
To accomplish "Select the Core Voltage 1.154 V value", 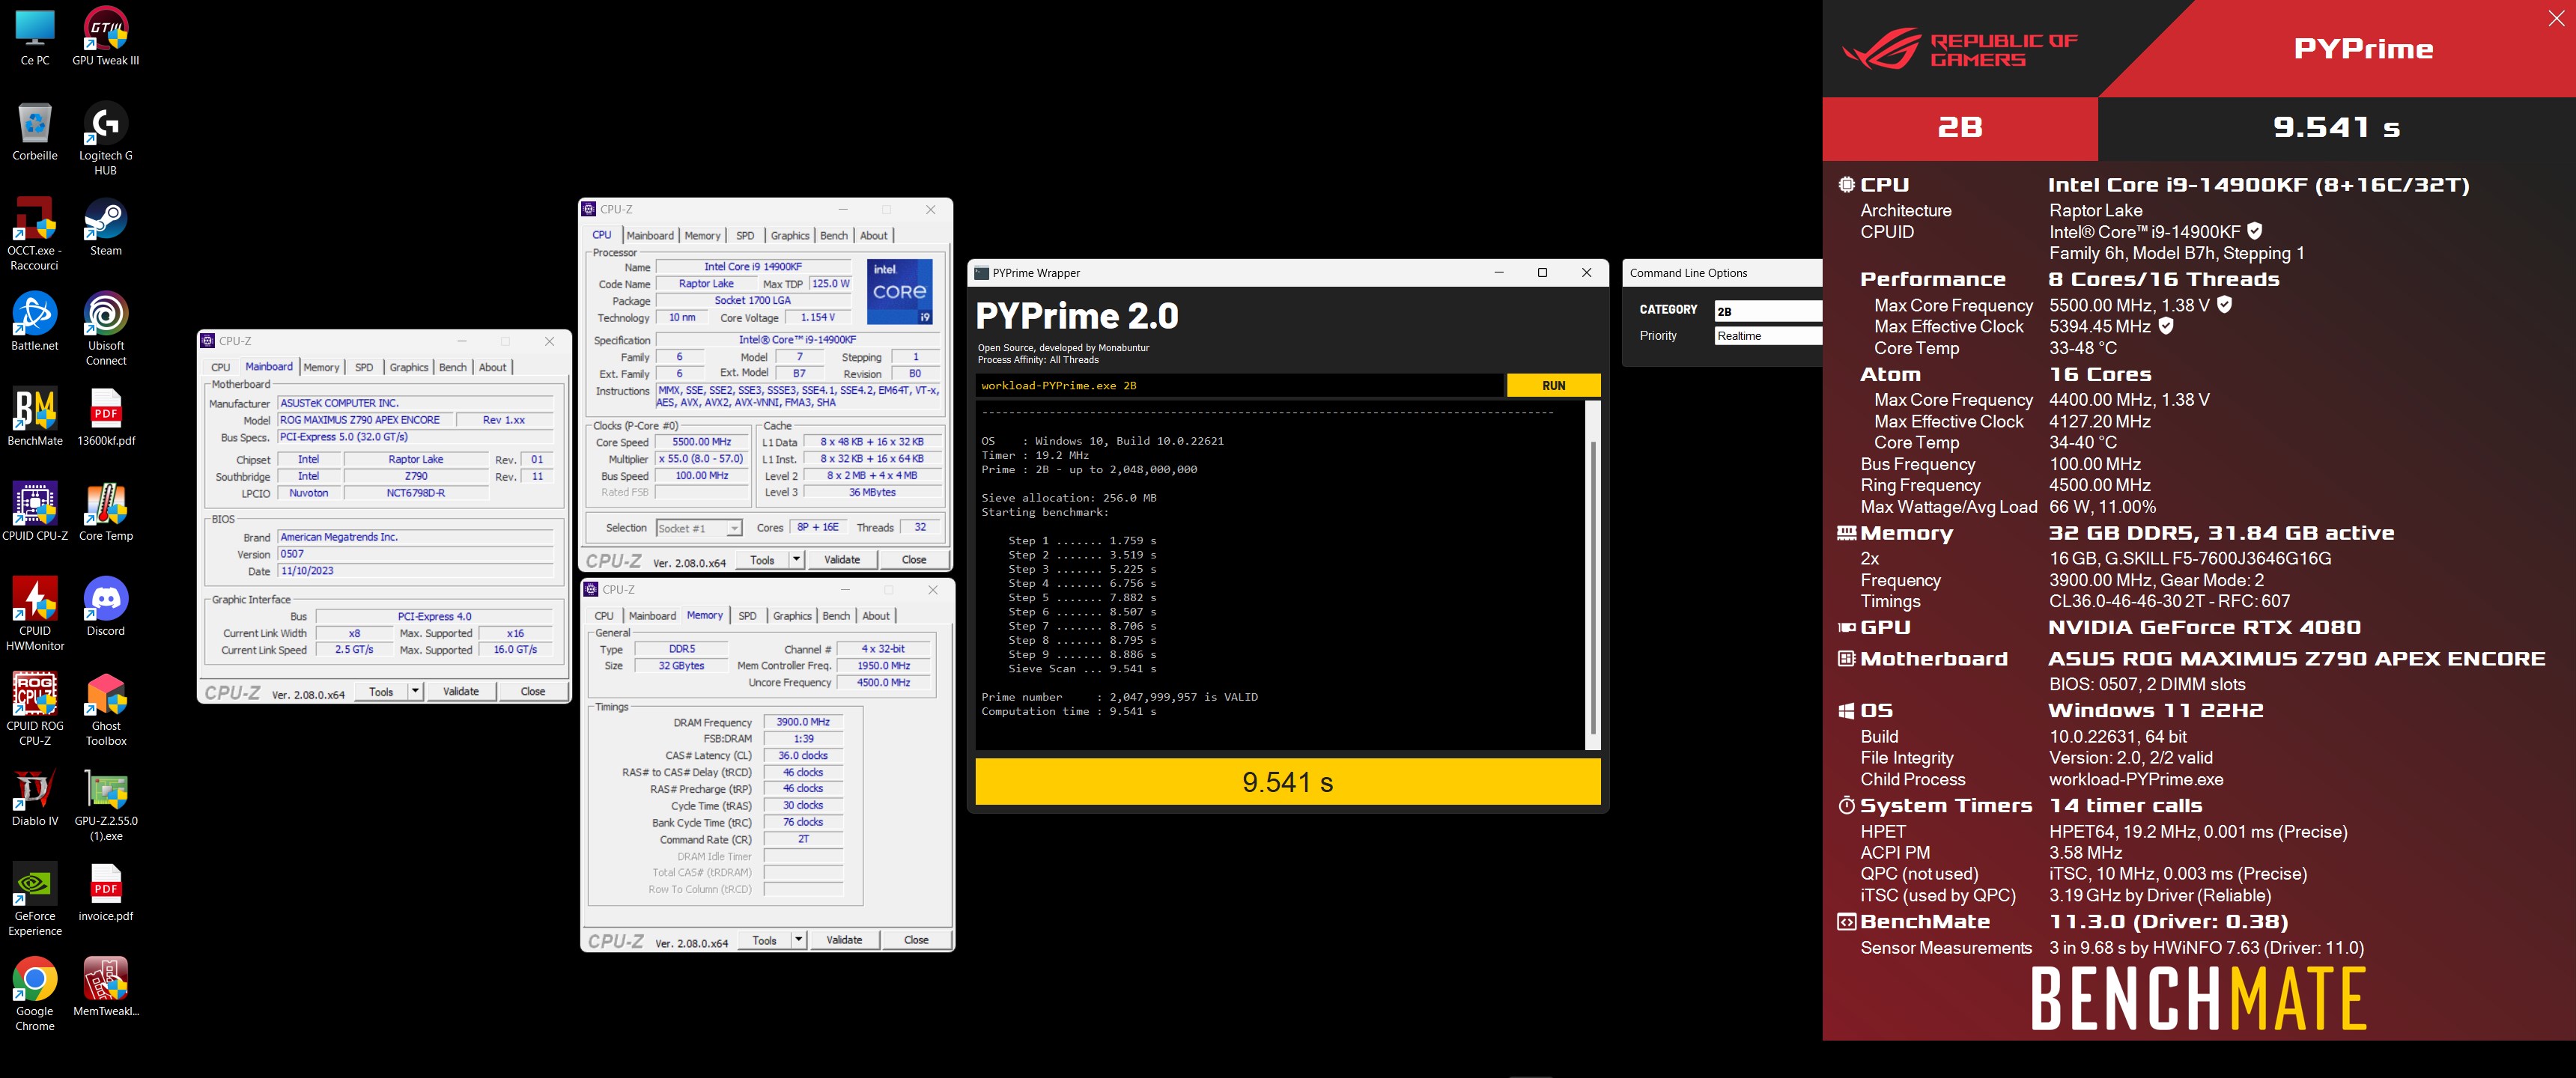I will click(817, 317).
